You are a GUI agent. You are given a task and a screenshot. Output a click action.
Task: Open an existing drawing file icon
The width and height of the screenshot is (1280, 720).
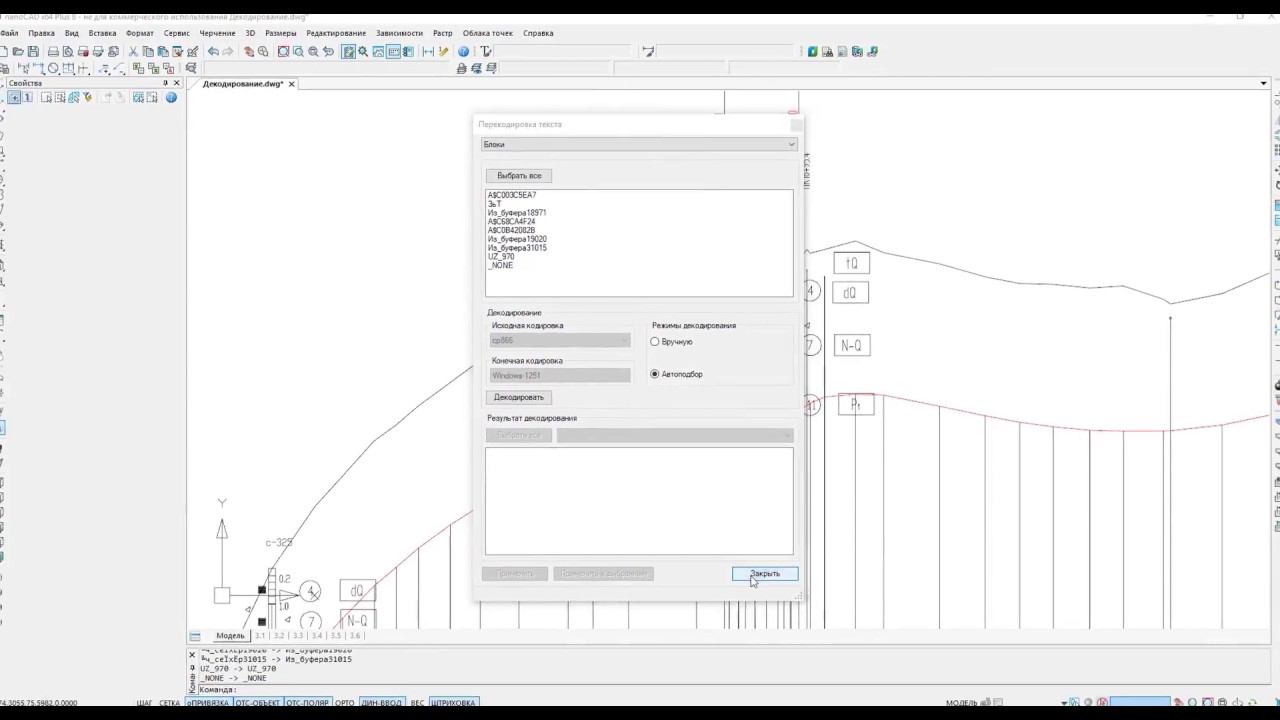(x=18, y=52)
